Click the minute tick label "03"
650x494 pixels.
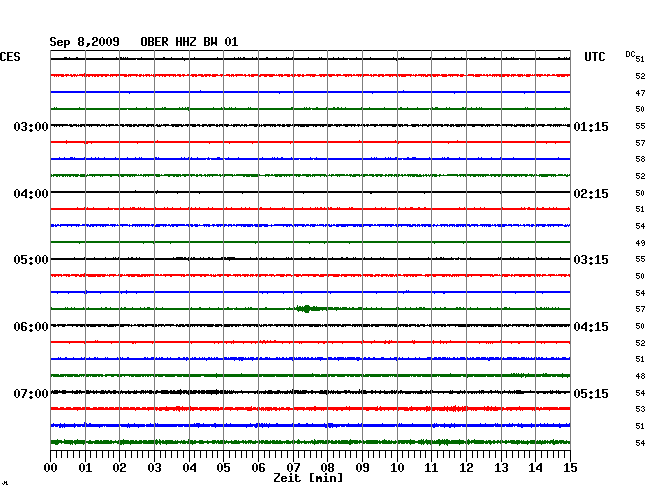[154, 468]
